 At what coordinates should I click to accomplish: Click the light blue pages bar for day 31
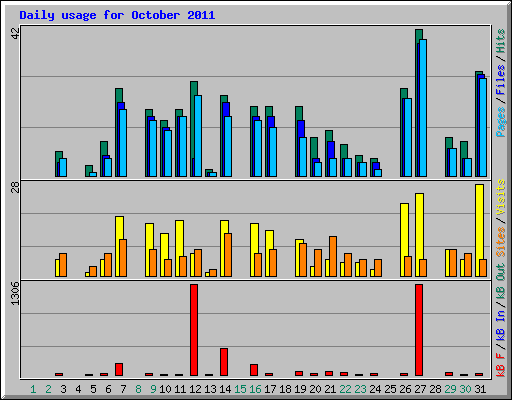483,127
